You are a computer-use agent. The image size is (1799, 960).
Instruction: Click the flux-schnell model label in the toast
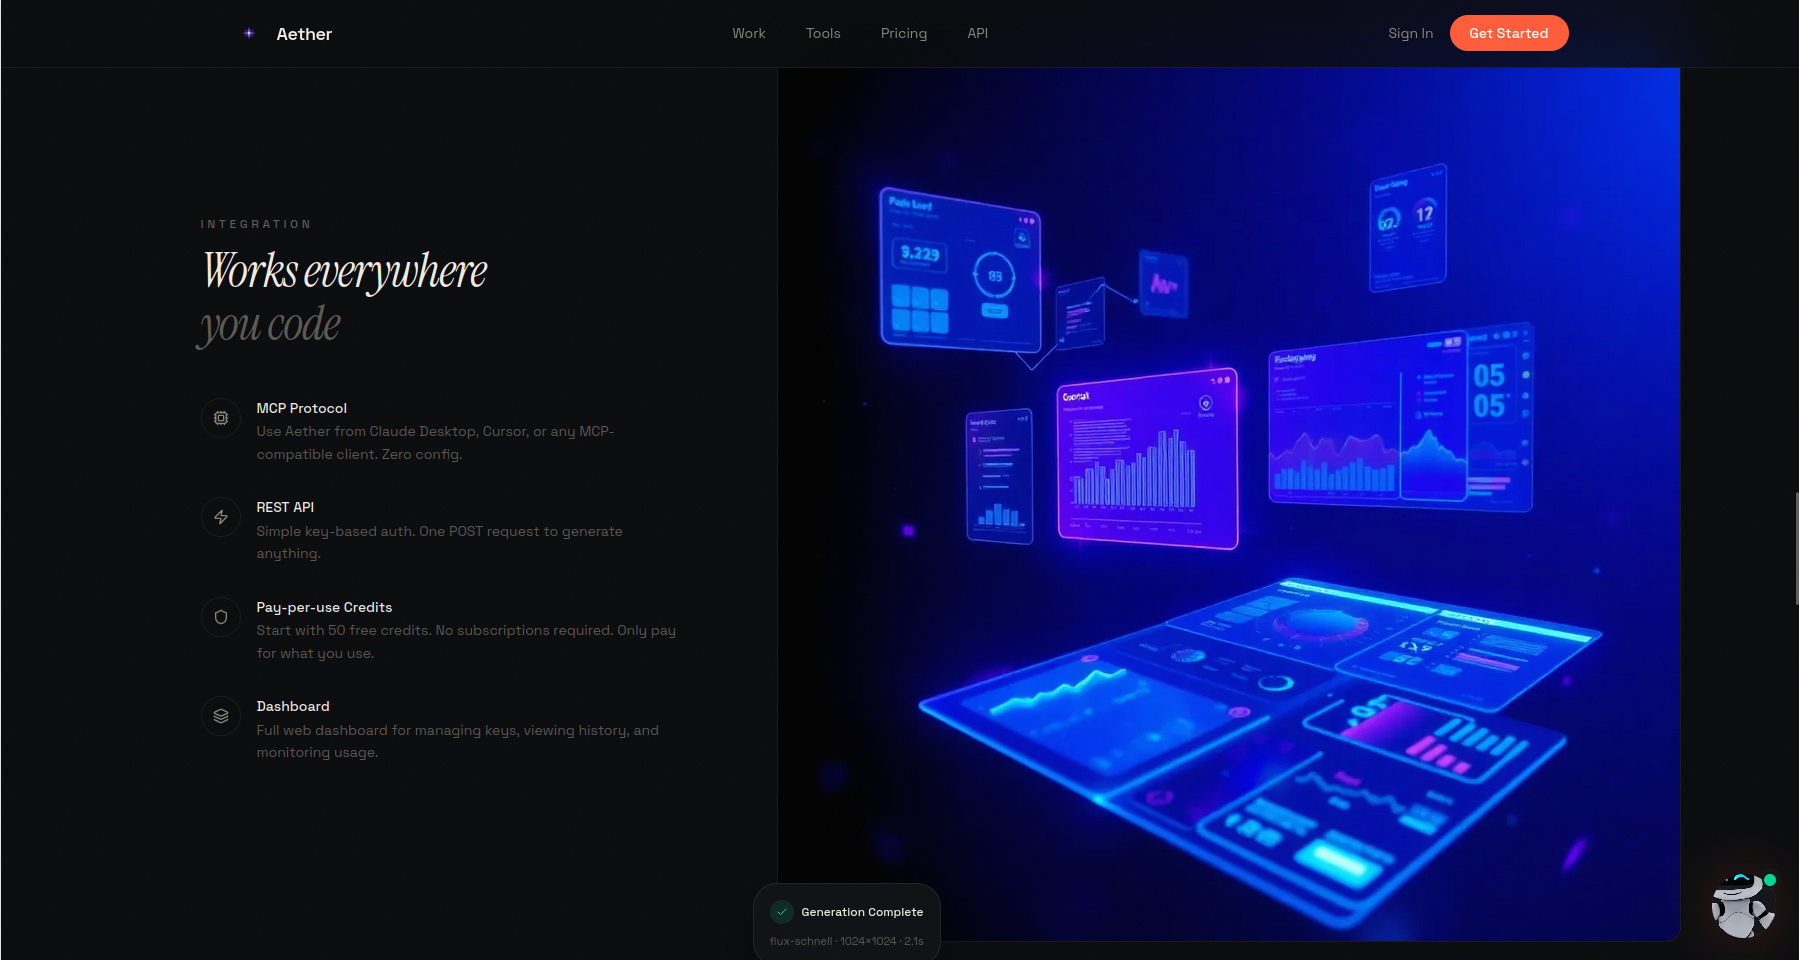point(799,941)
